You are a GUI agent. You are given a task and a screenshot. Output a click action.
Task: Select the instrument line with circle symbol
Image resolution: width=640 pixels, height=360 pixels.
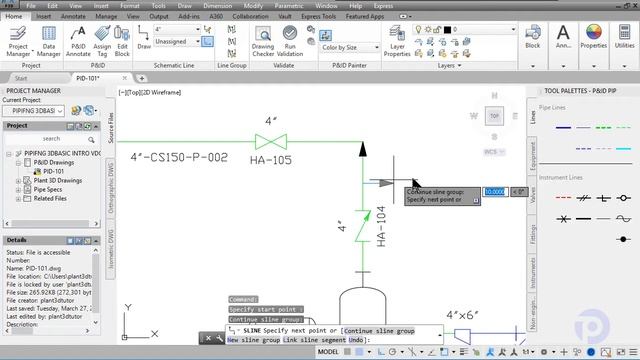pos(624,198)
